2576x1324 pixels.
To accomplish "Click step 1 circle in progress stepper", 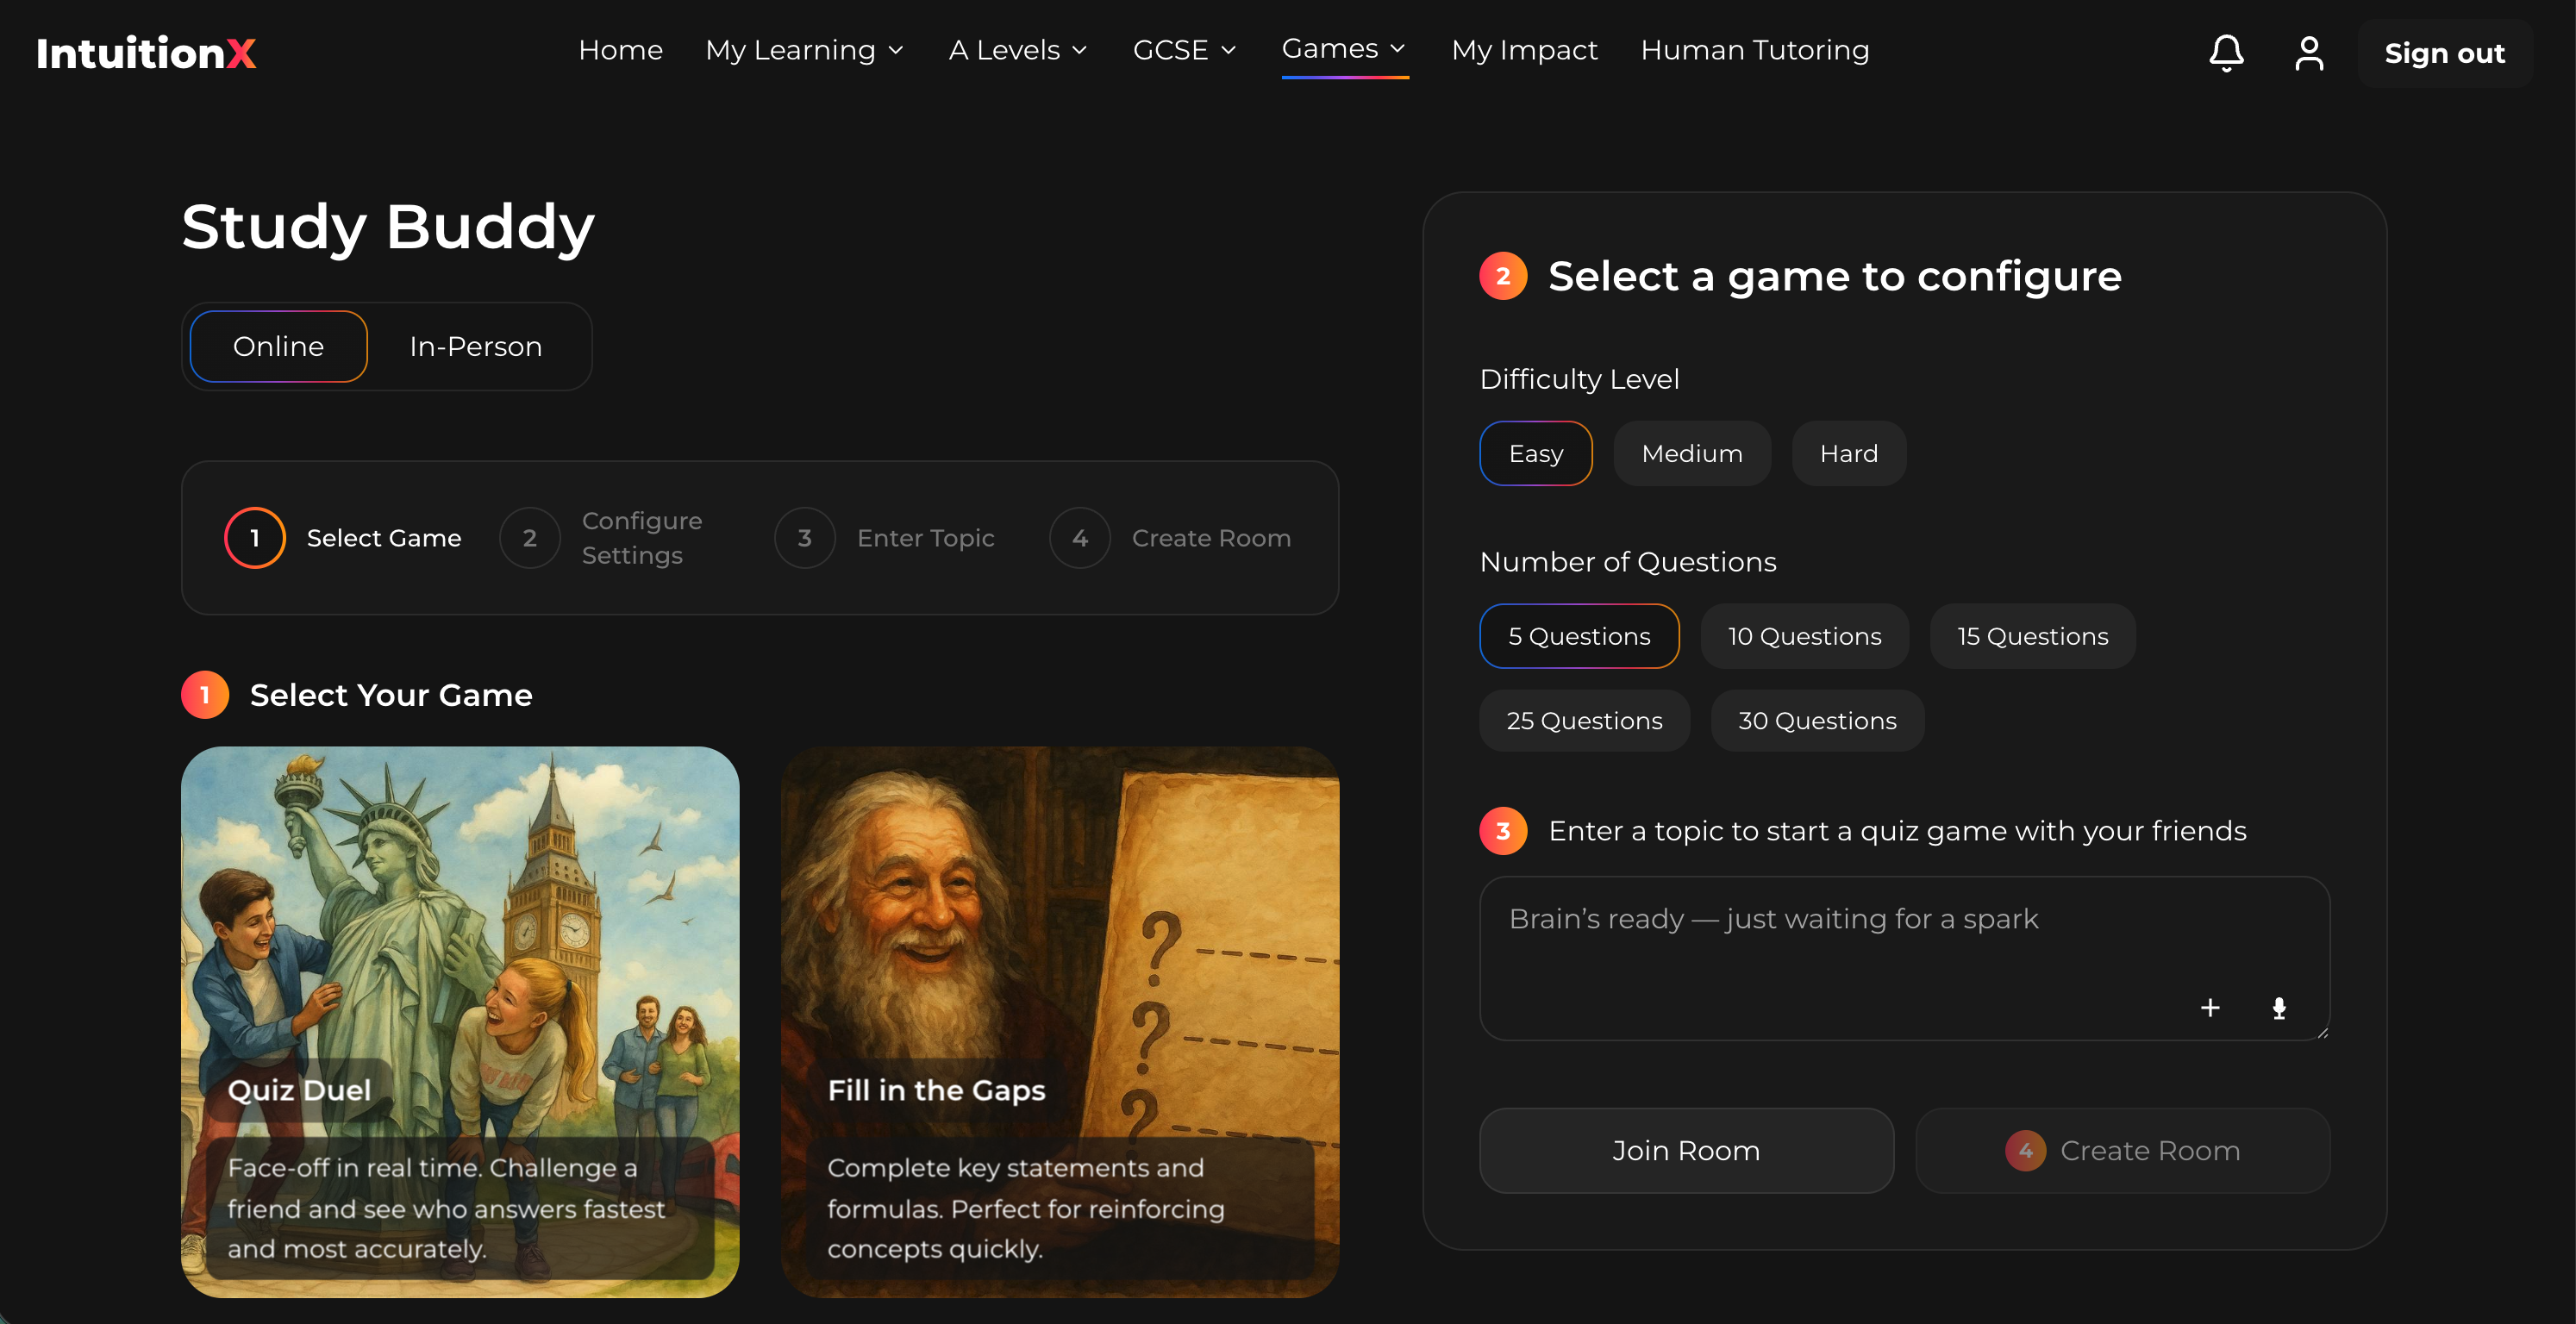I will (254, 538).
